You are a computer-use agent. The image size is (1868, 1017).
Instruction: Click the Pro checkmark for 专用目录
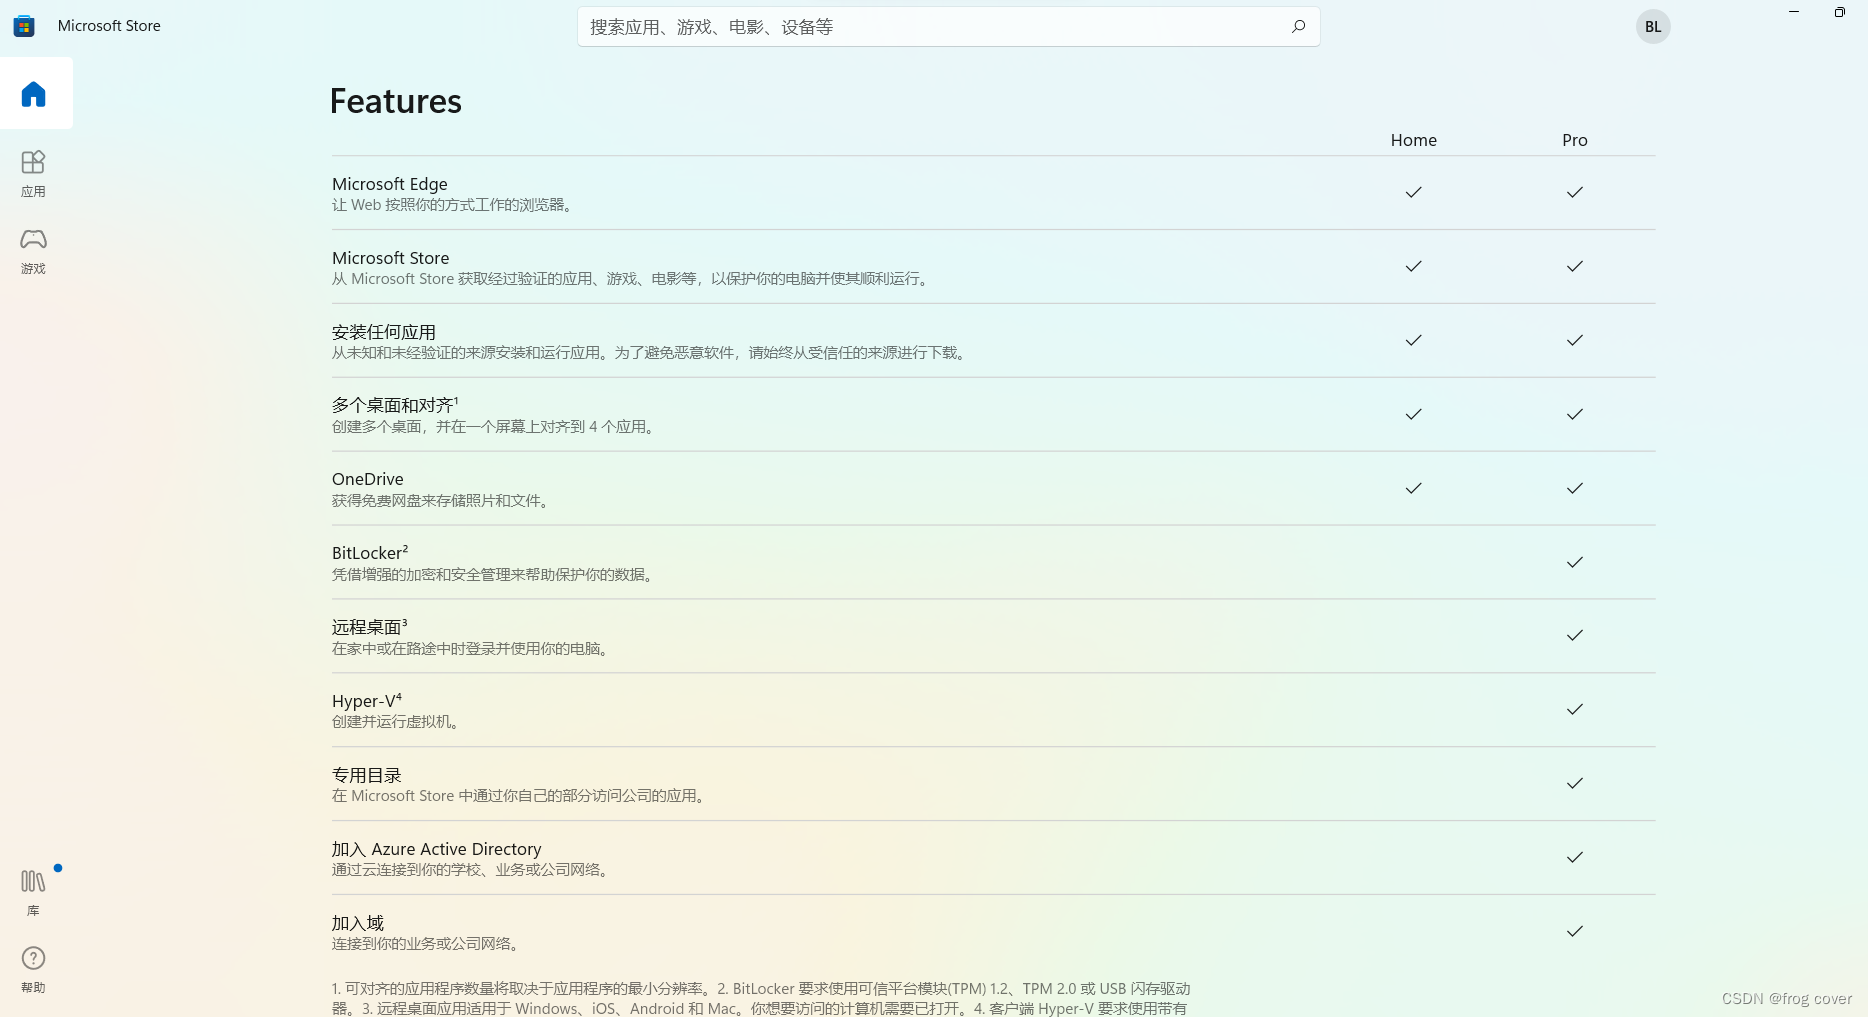tap(1575, 783)
